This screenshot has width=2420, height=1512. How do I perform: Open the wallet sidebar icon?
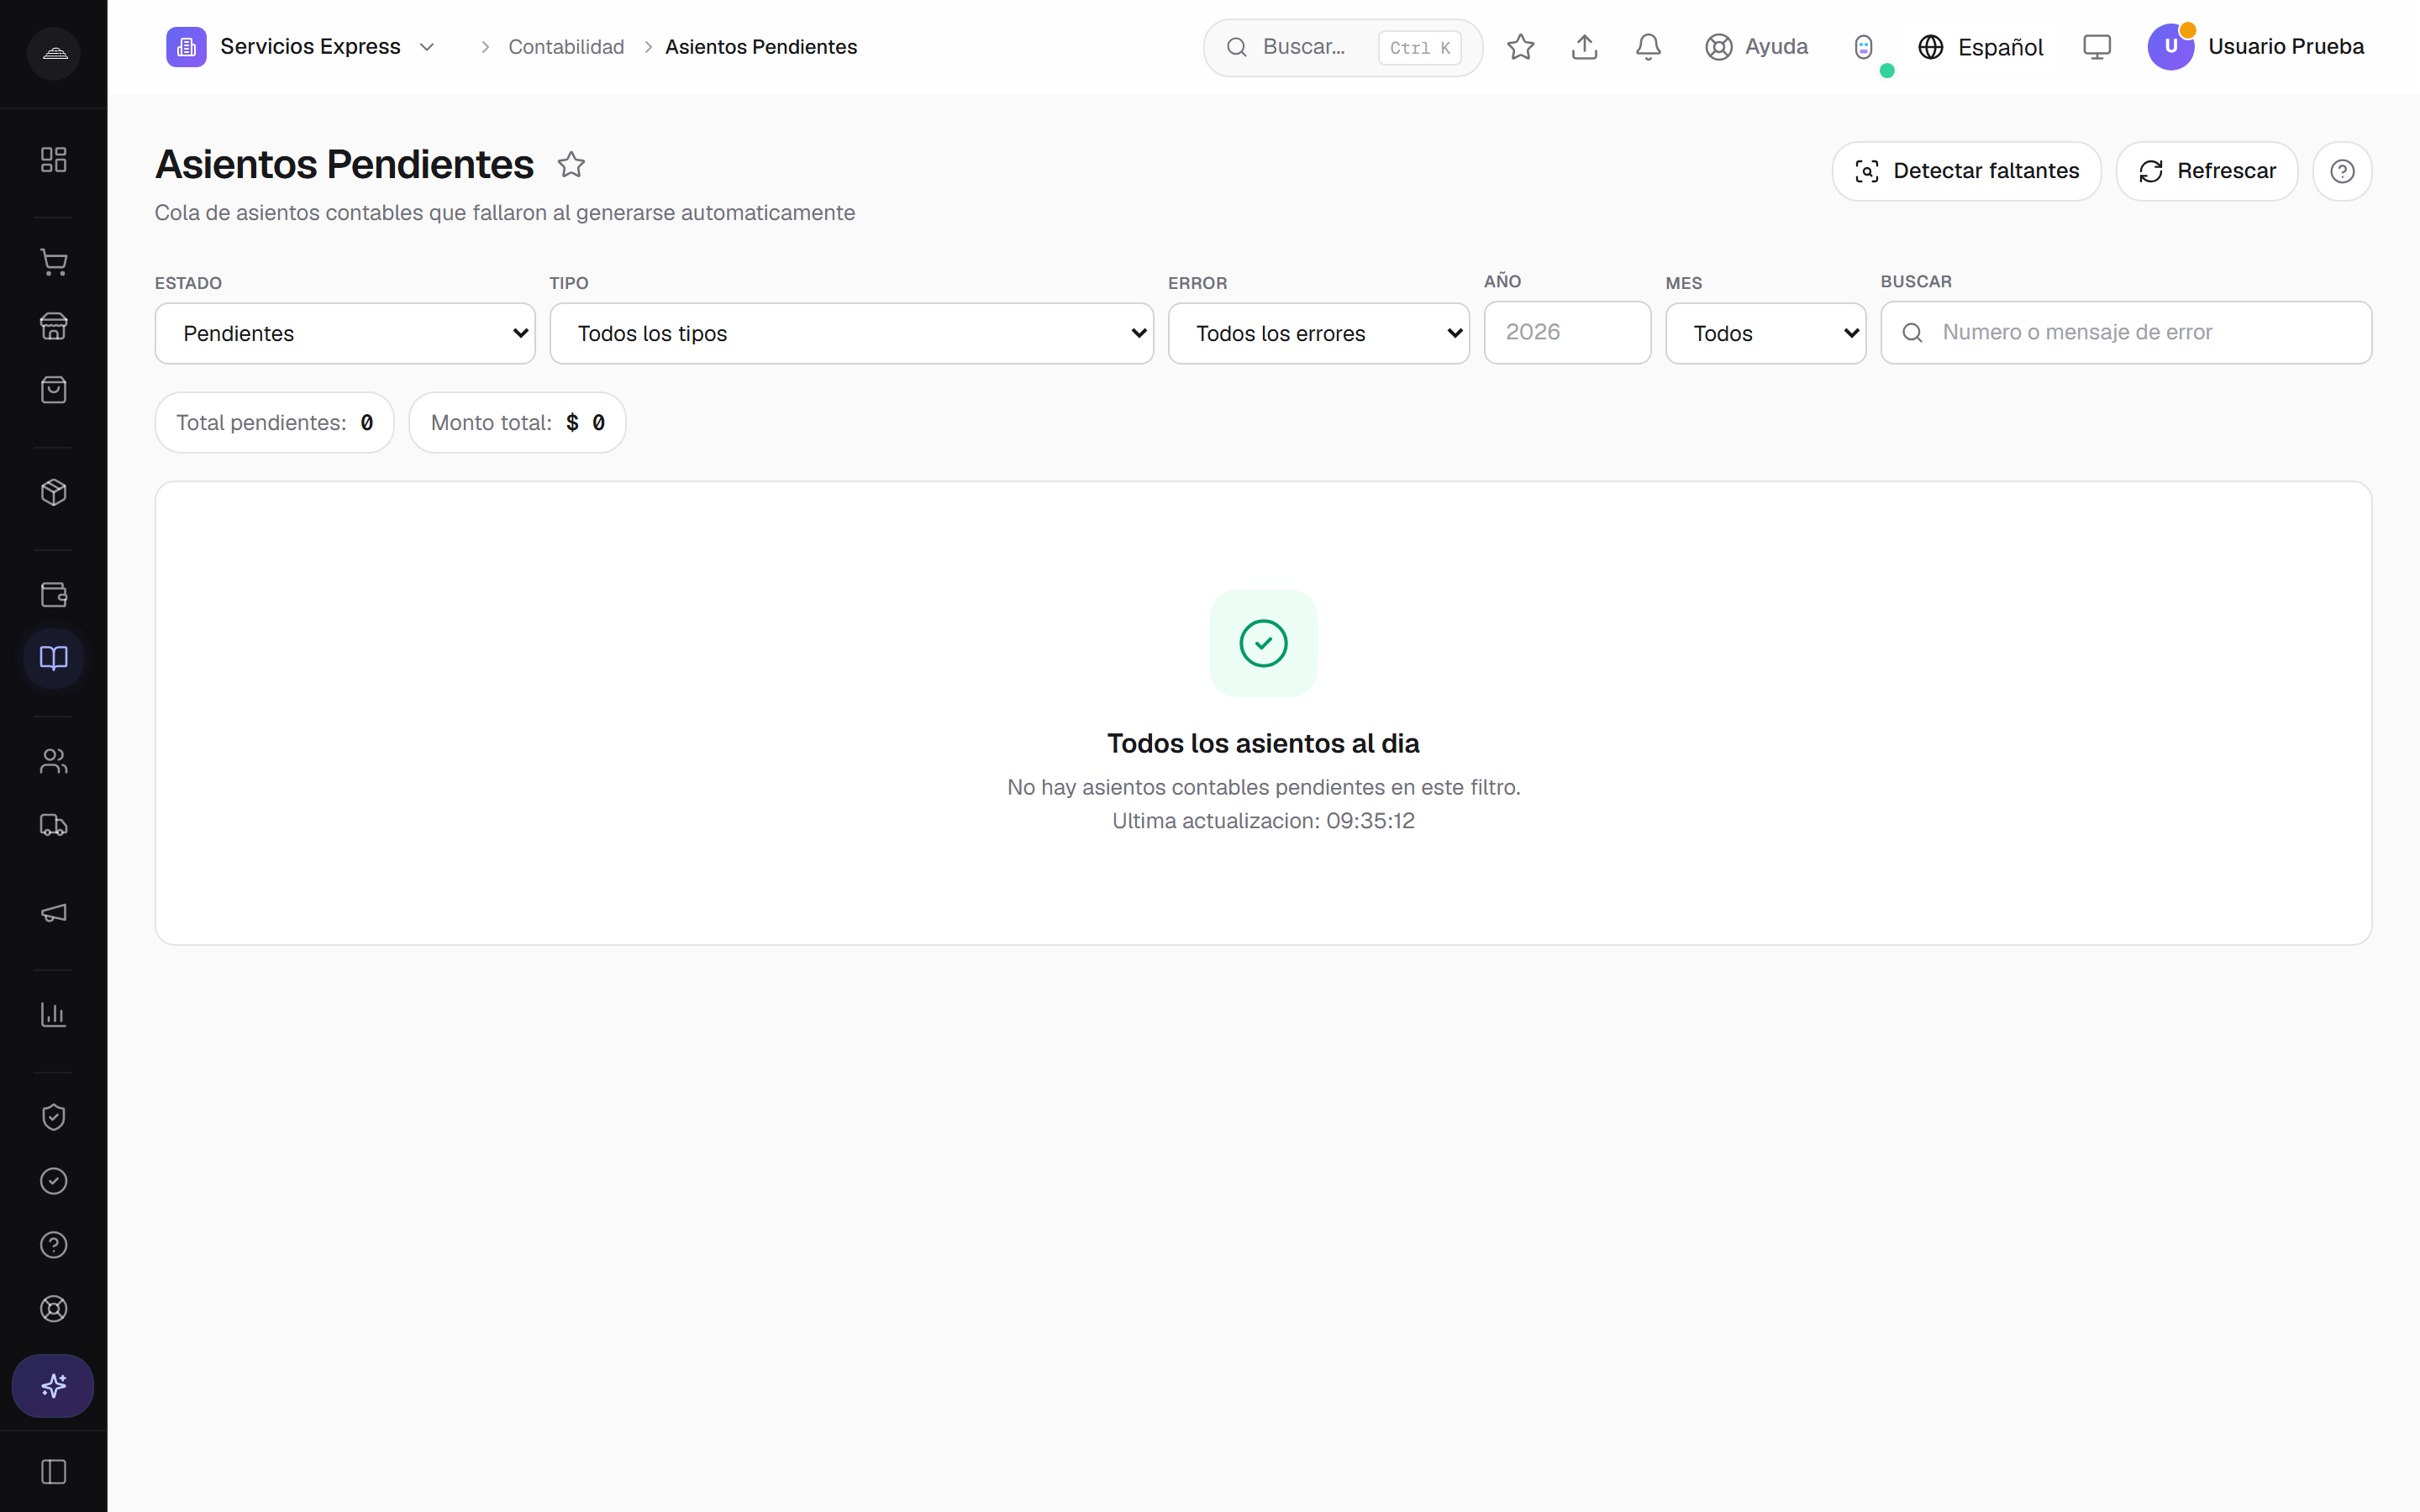pos(54,595)
